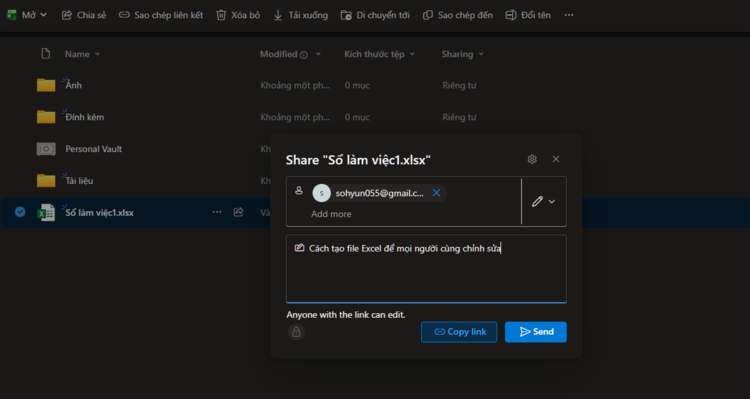The width and height of the screenshot is (750, 399).
Task: Click the lock link settings icon
Action: pos(296,332)
